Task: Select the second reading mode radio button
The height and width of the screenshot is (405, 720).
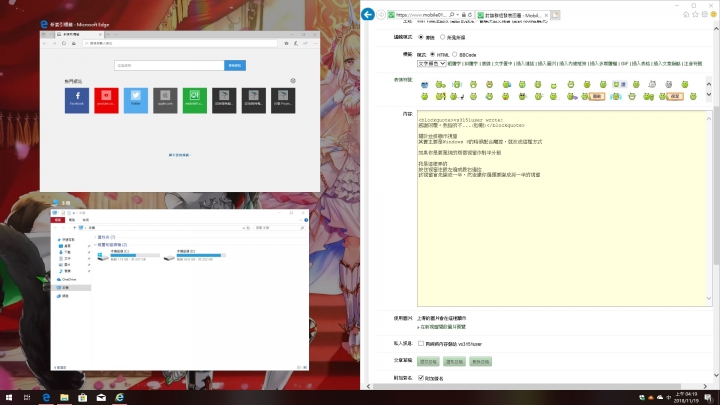Action: [443, 37]
